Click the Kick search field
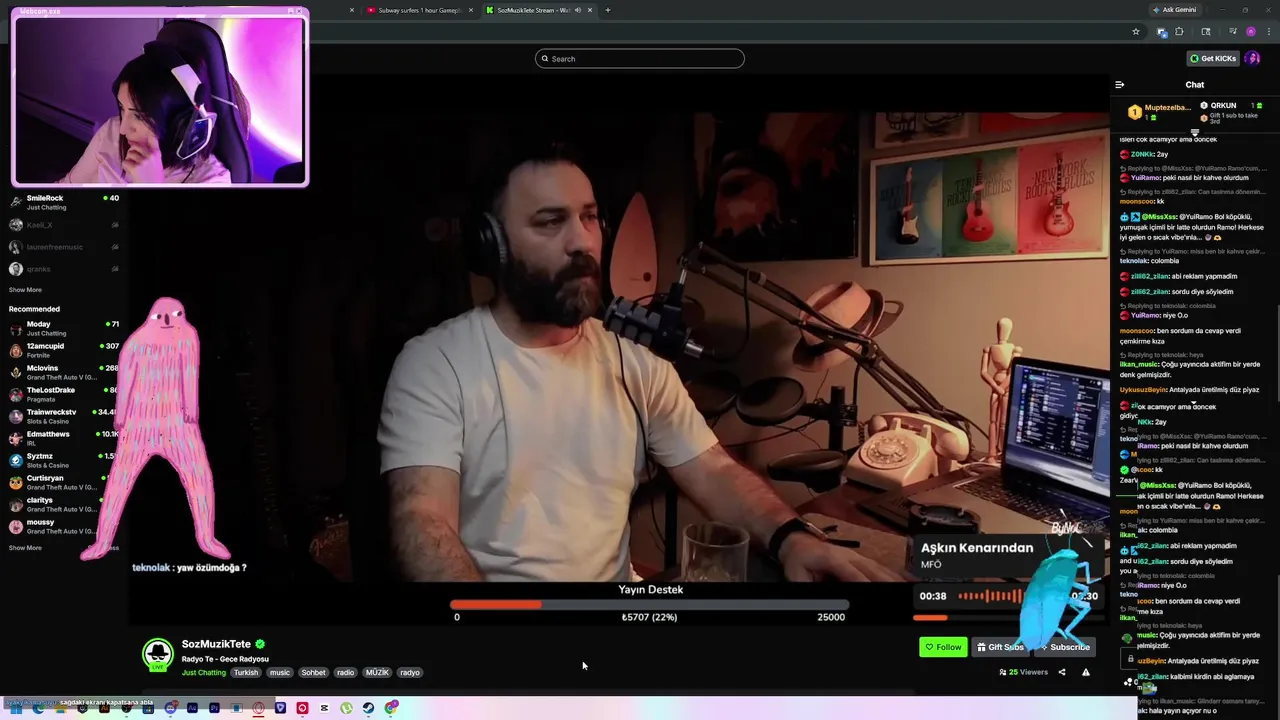This screenshot has width=1280, height=720. (640, 59)
